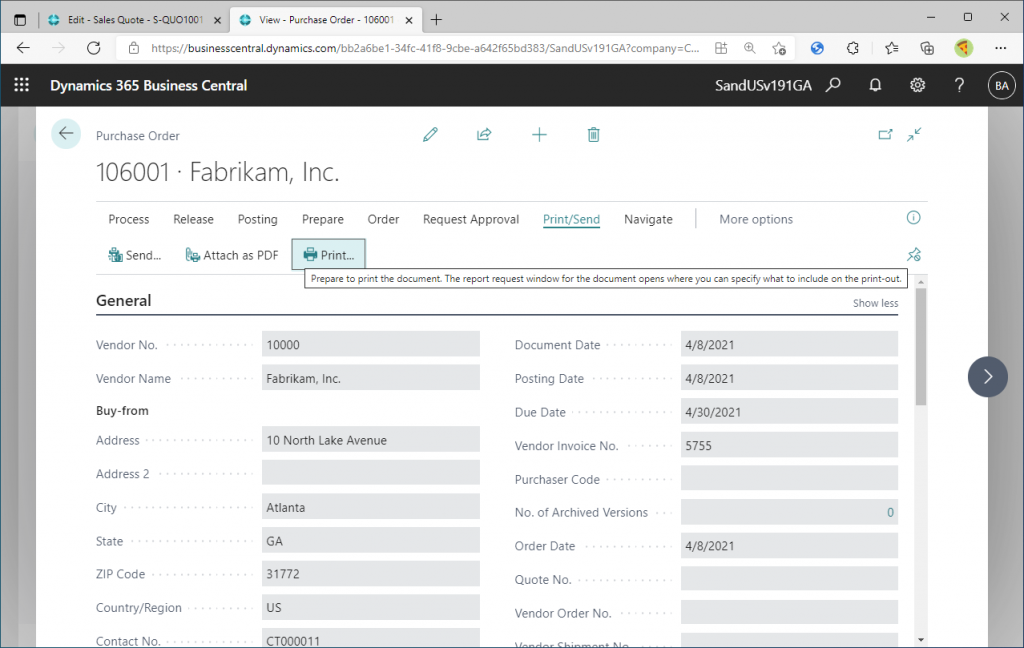1024x648 pixels.
Task: Click the No. of Archived Versions value 0
Action: coord(890,512)
